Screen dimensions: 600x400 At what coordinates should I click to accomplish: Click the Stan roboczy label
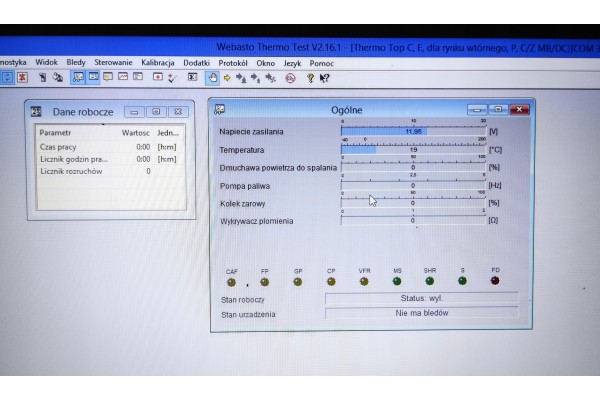tap(243, 300)
